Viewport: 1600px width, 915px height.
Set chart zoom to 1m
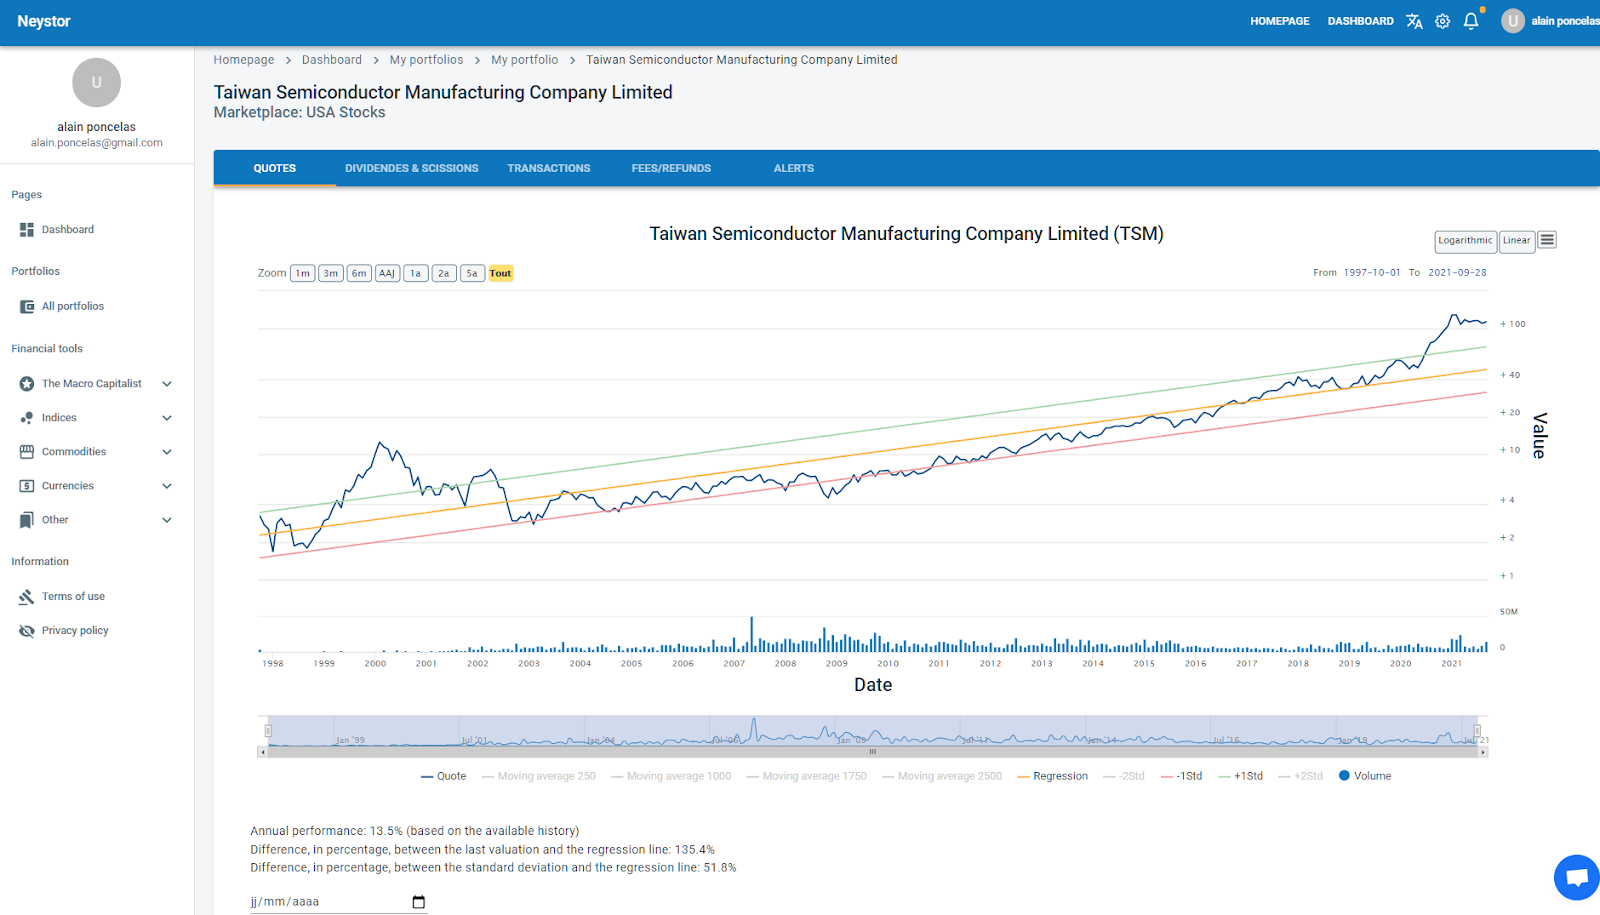tap(303, 273)
